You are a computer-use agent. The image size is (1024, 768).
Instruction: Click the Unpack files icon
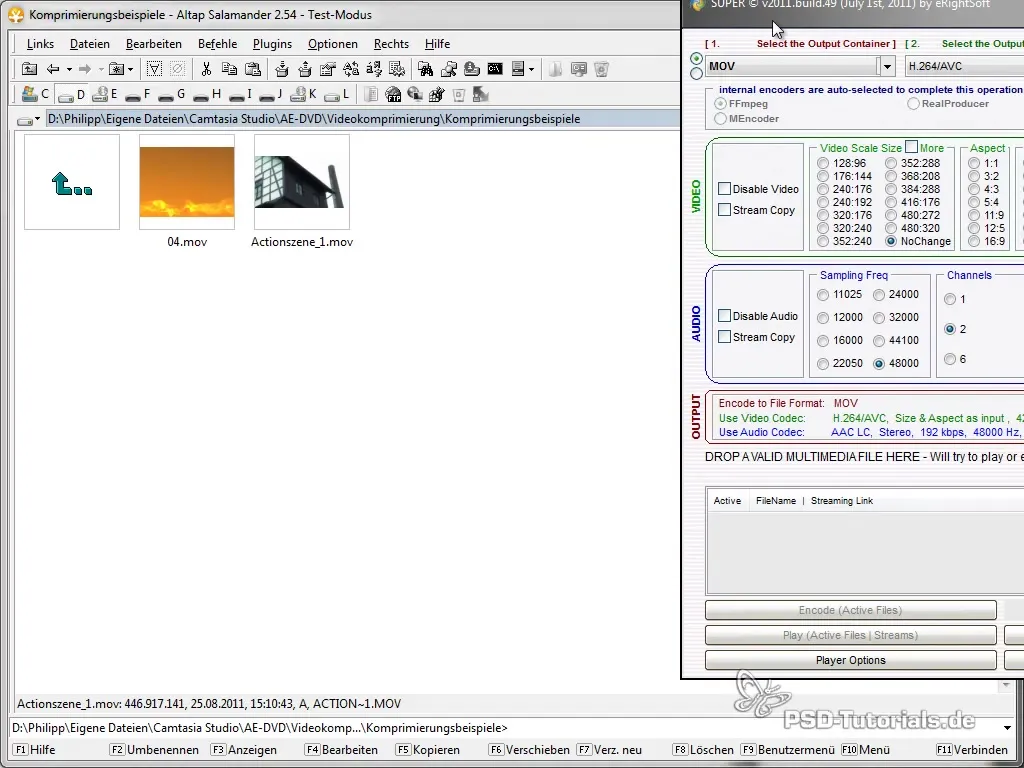304,69
